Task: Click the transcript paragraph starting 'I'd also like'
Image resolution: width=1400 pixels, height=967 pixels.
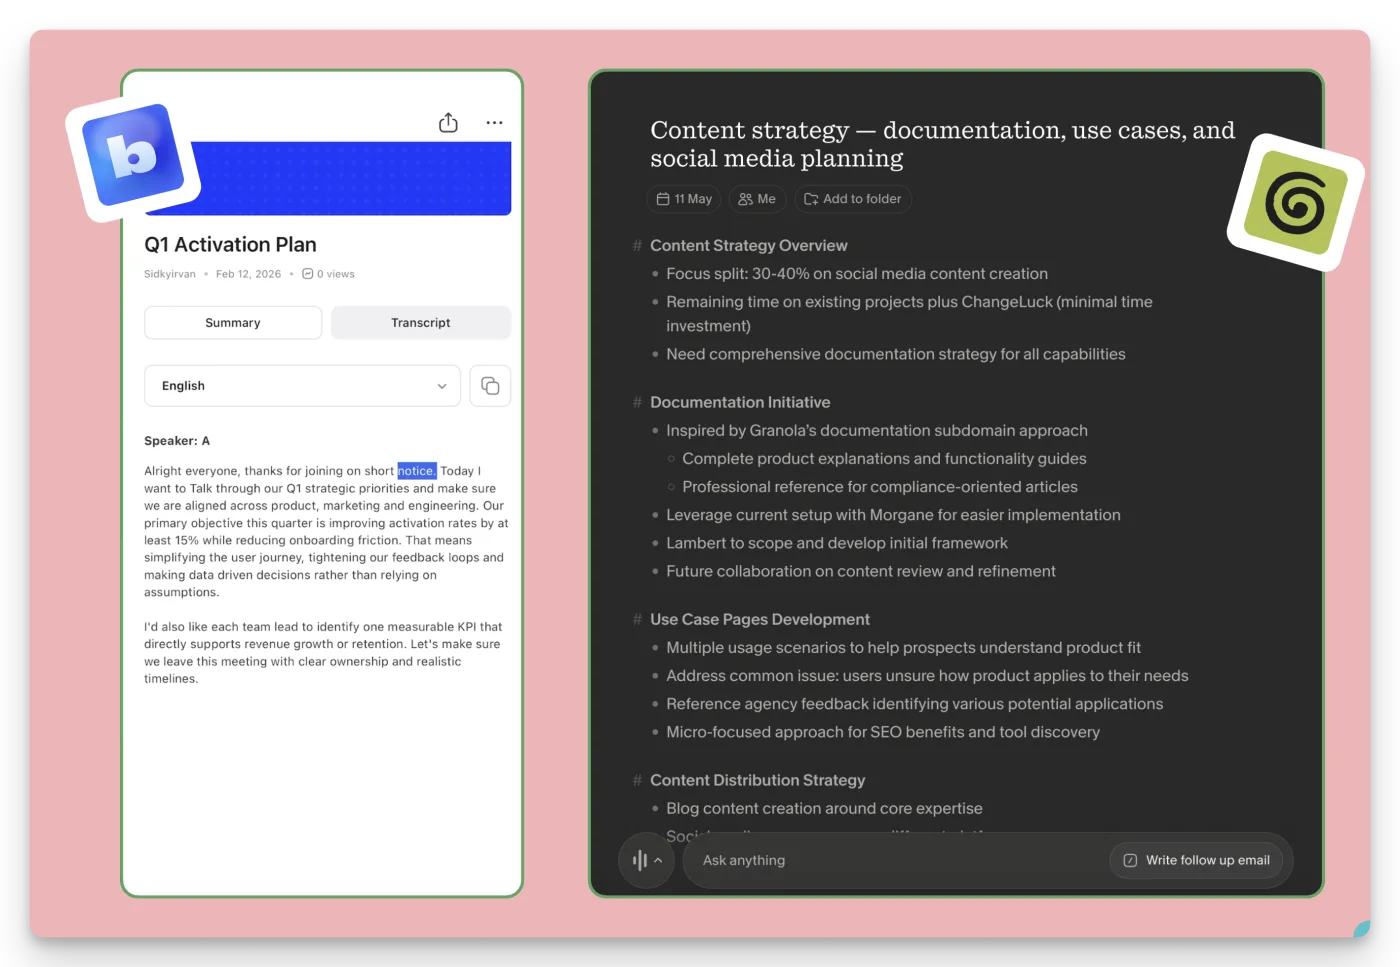Action: [x=323, y=653]
